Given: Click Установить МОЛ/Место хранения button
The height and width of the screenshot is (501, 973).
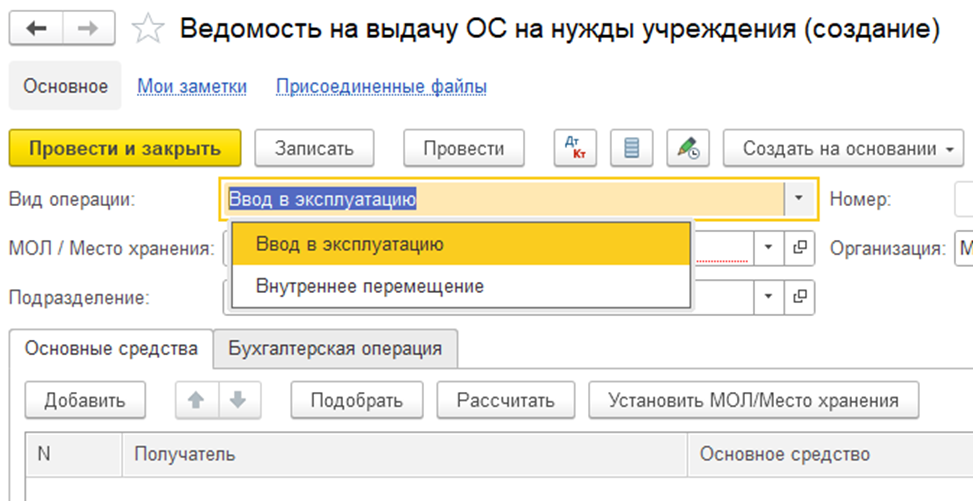Looking at the screenshot, I should pos(753,400).
